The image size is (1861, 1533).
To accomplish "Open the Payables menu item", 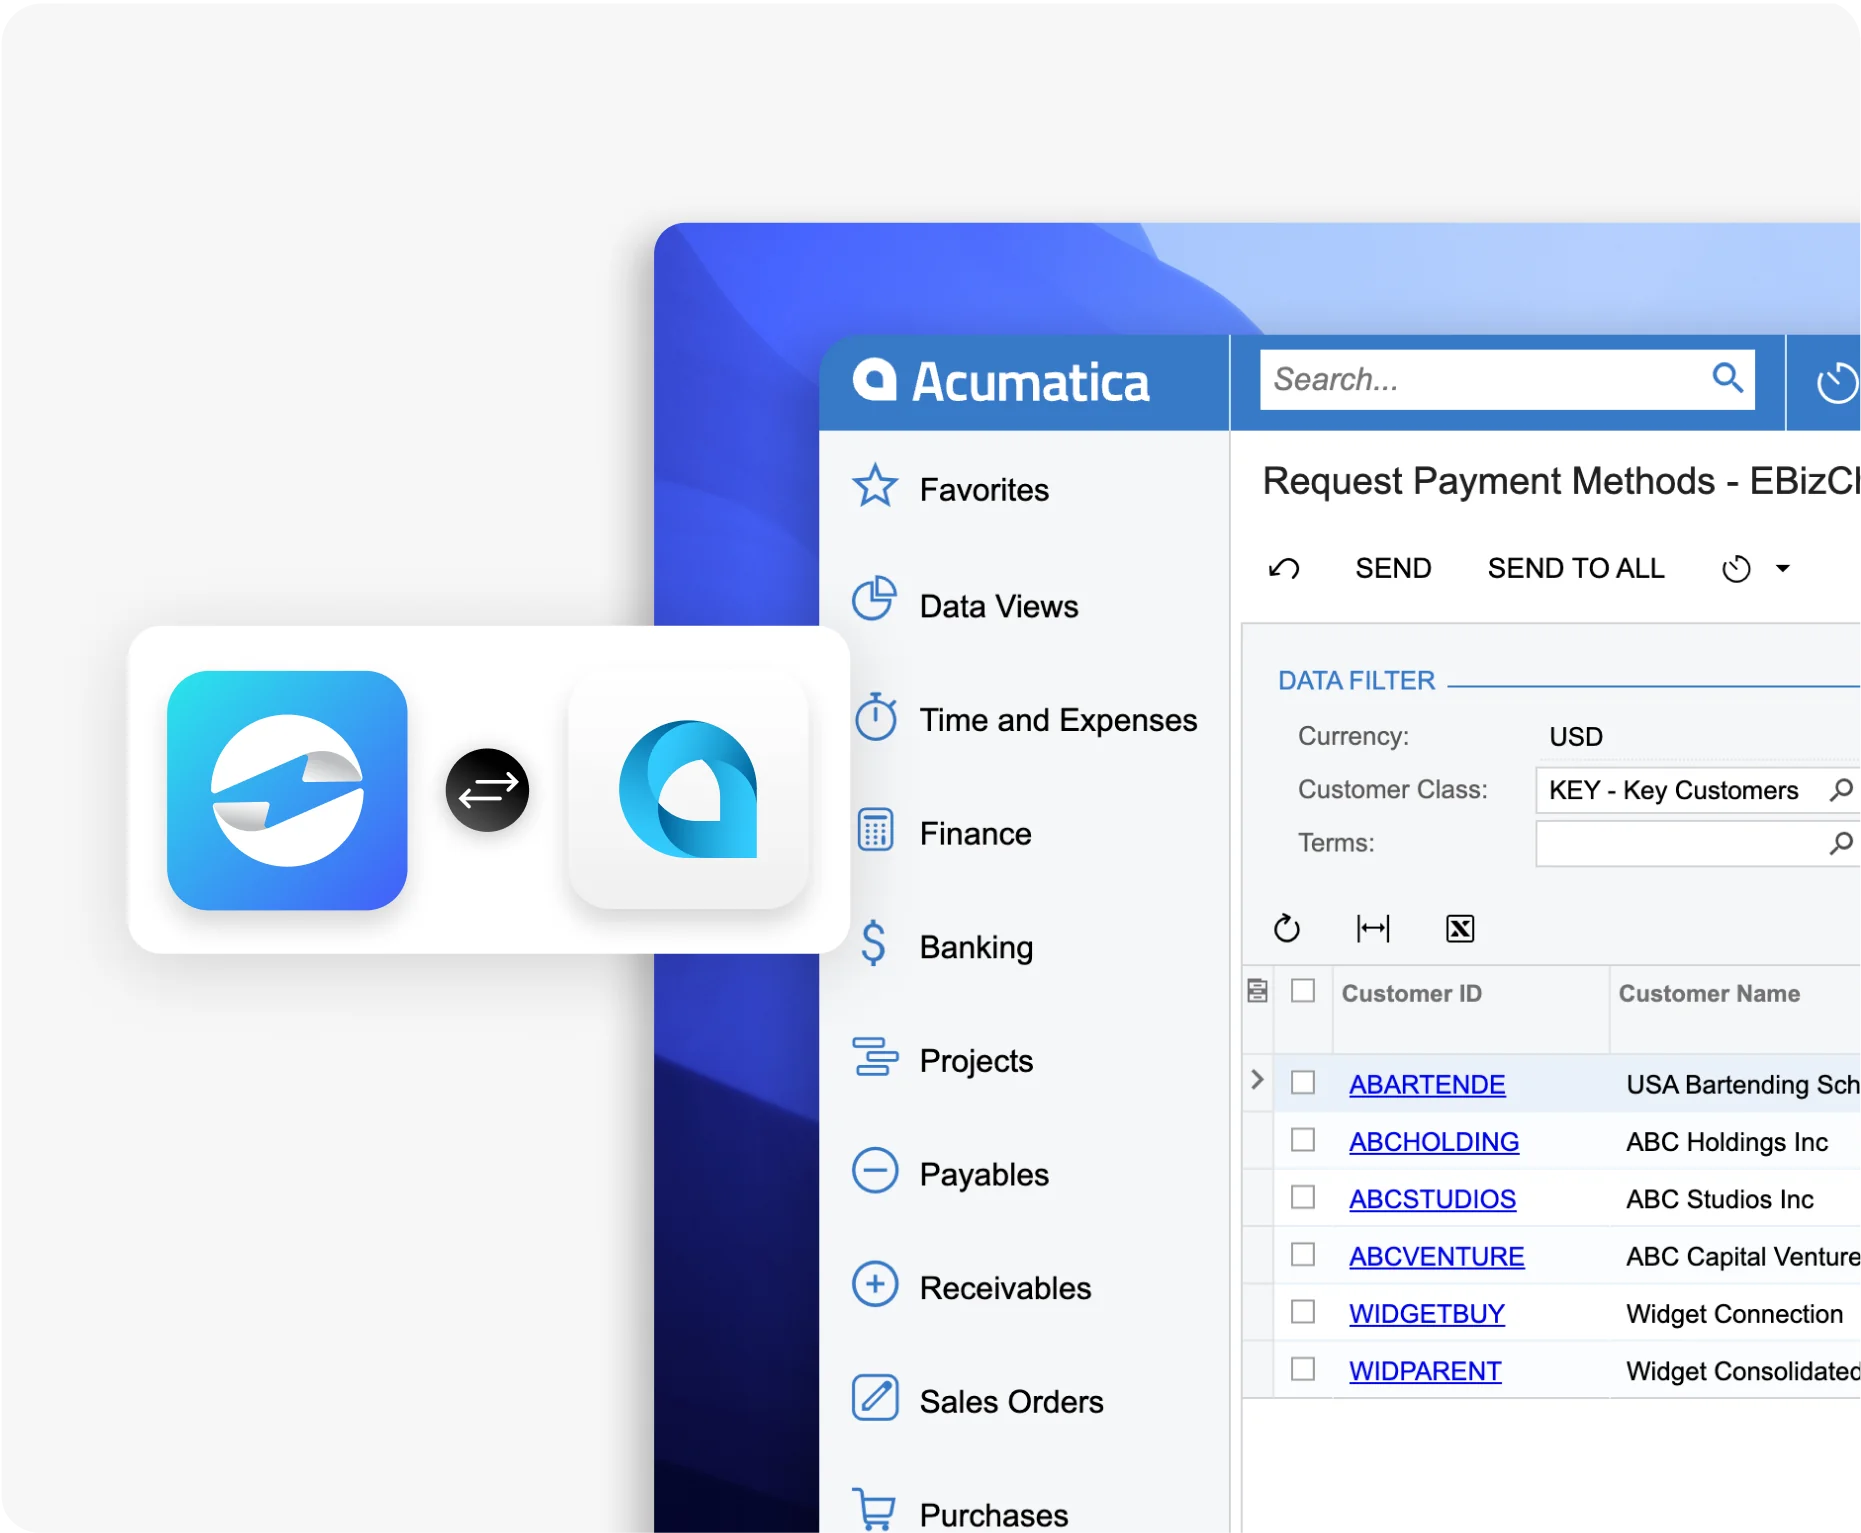I will 984,1174.
